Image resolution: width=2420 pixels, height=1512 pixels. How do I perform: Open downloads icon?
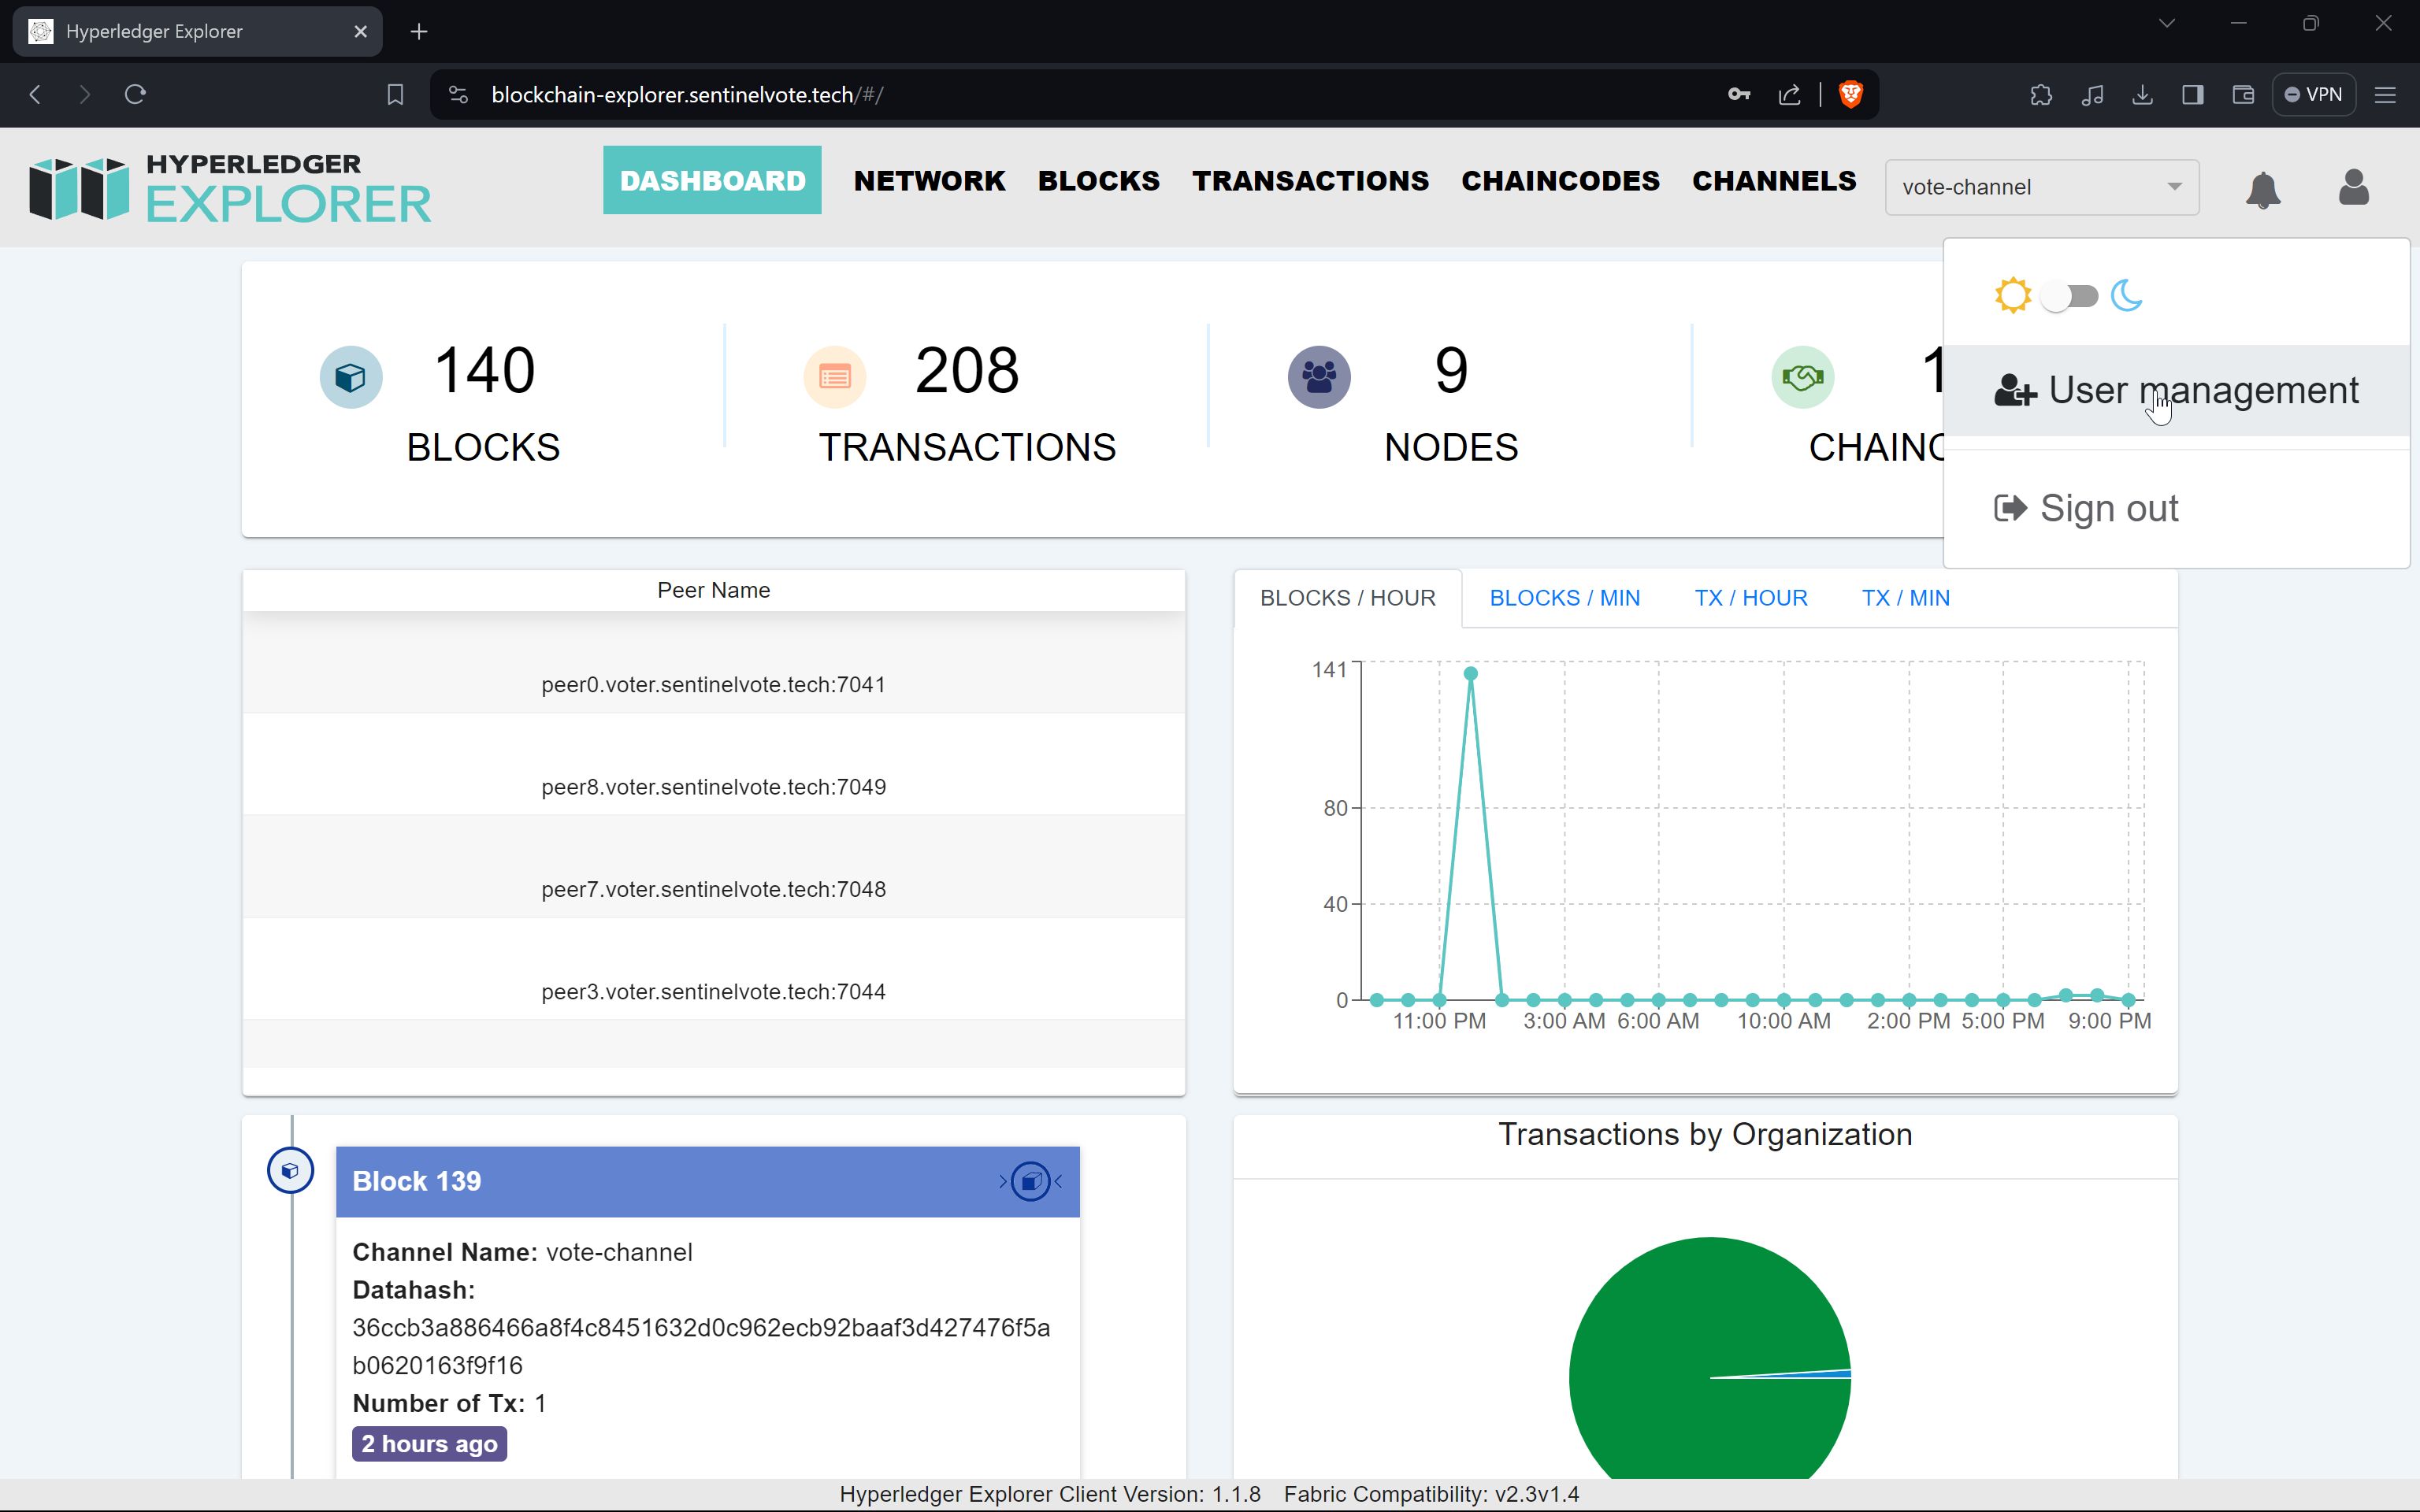click(x=2142, y=95)
